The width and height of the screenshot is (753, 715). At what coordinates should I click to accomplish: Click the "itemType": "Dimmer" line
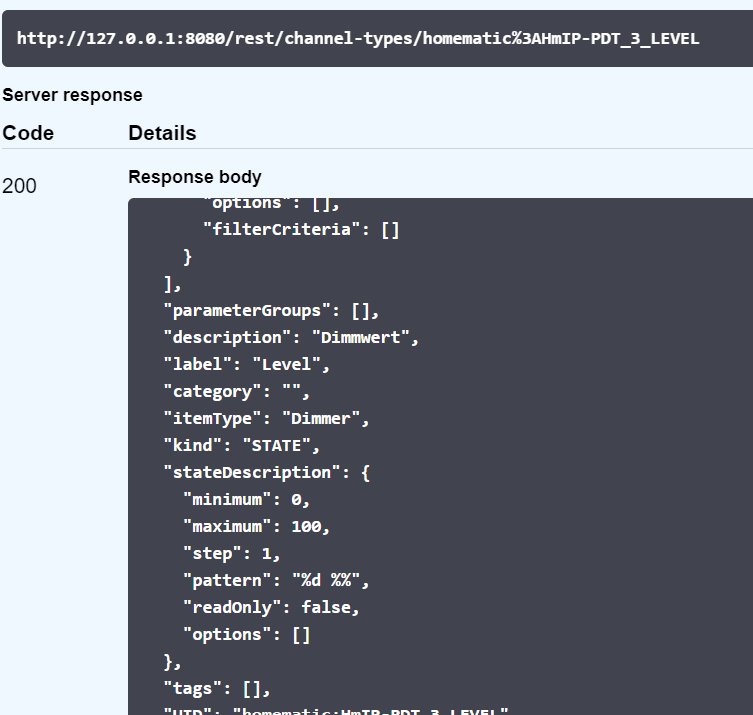tap(267, 419)
